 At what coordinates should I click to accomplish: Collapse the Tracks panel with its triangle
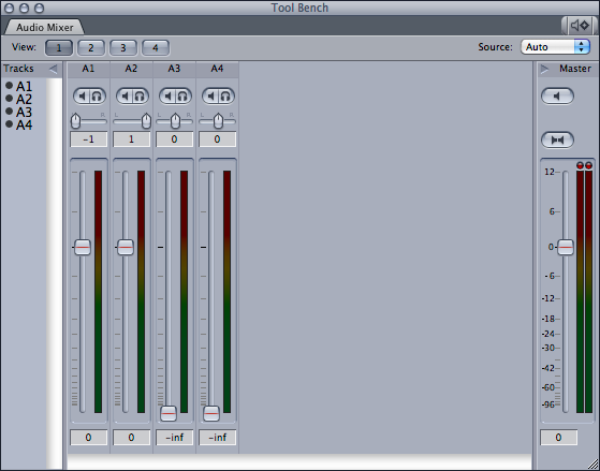[53, 69]
